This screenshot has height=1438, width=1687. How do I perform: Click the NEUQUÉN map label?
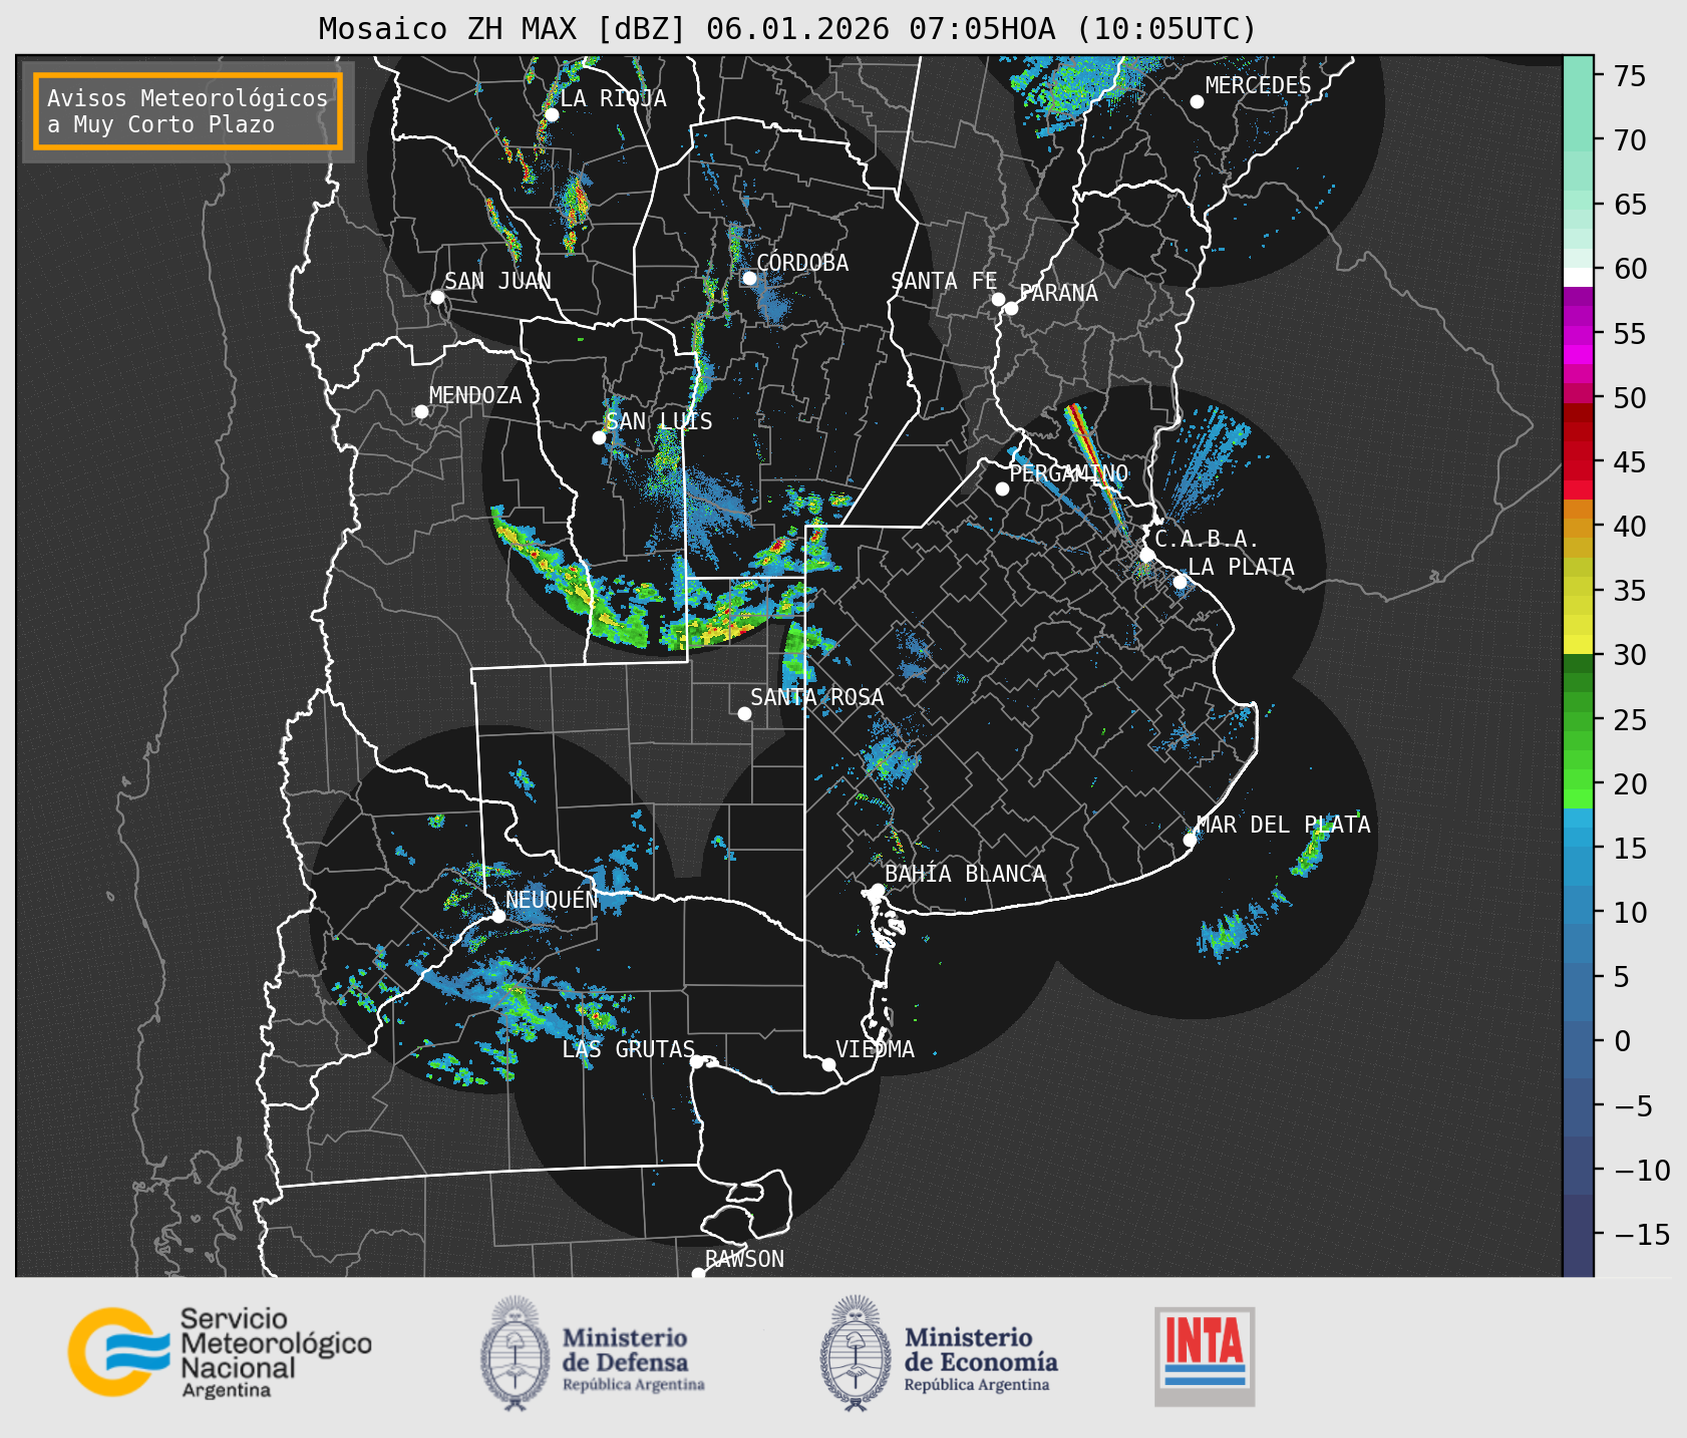coord(552,899)
